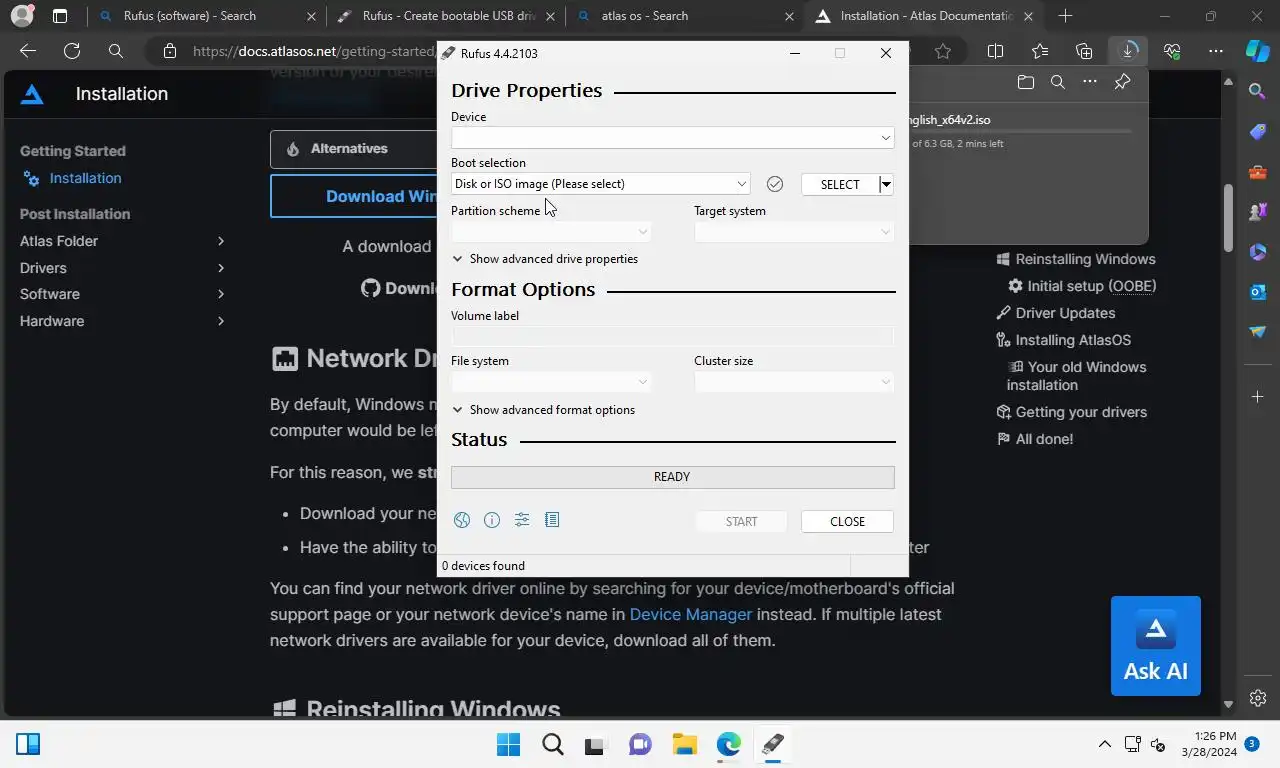Image resolution: width=1280 pixels, height=768 pixels.
Task: Jump to Getting your drivers section
Action: pyautogui.click(x=1081, y=412)
